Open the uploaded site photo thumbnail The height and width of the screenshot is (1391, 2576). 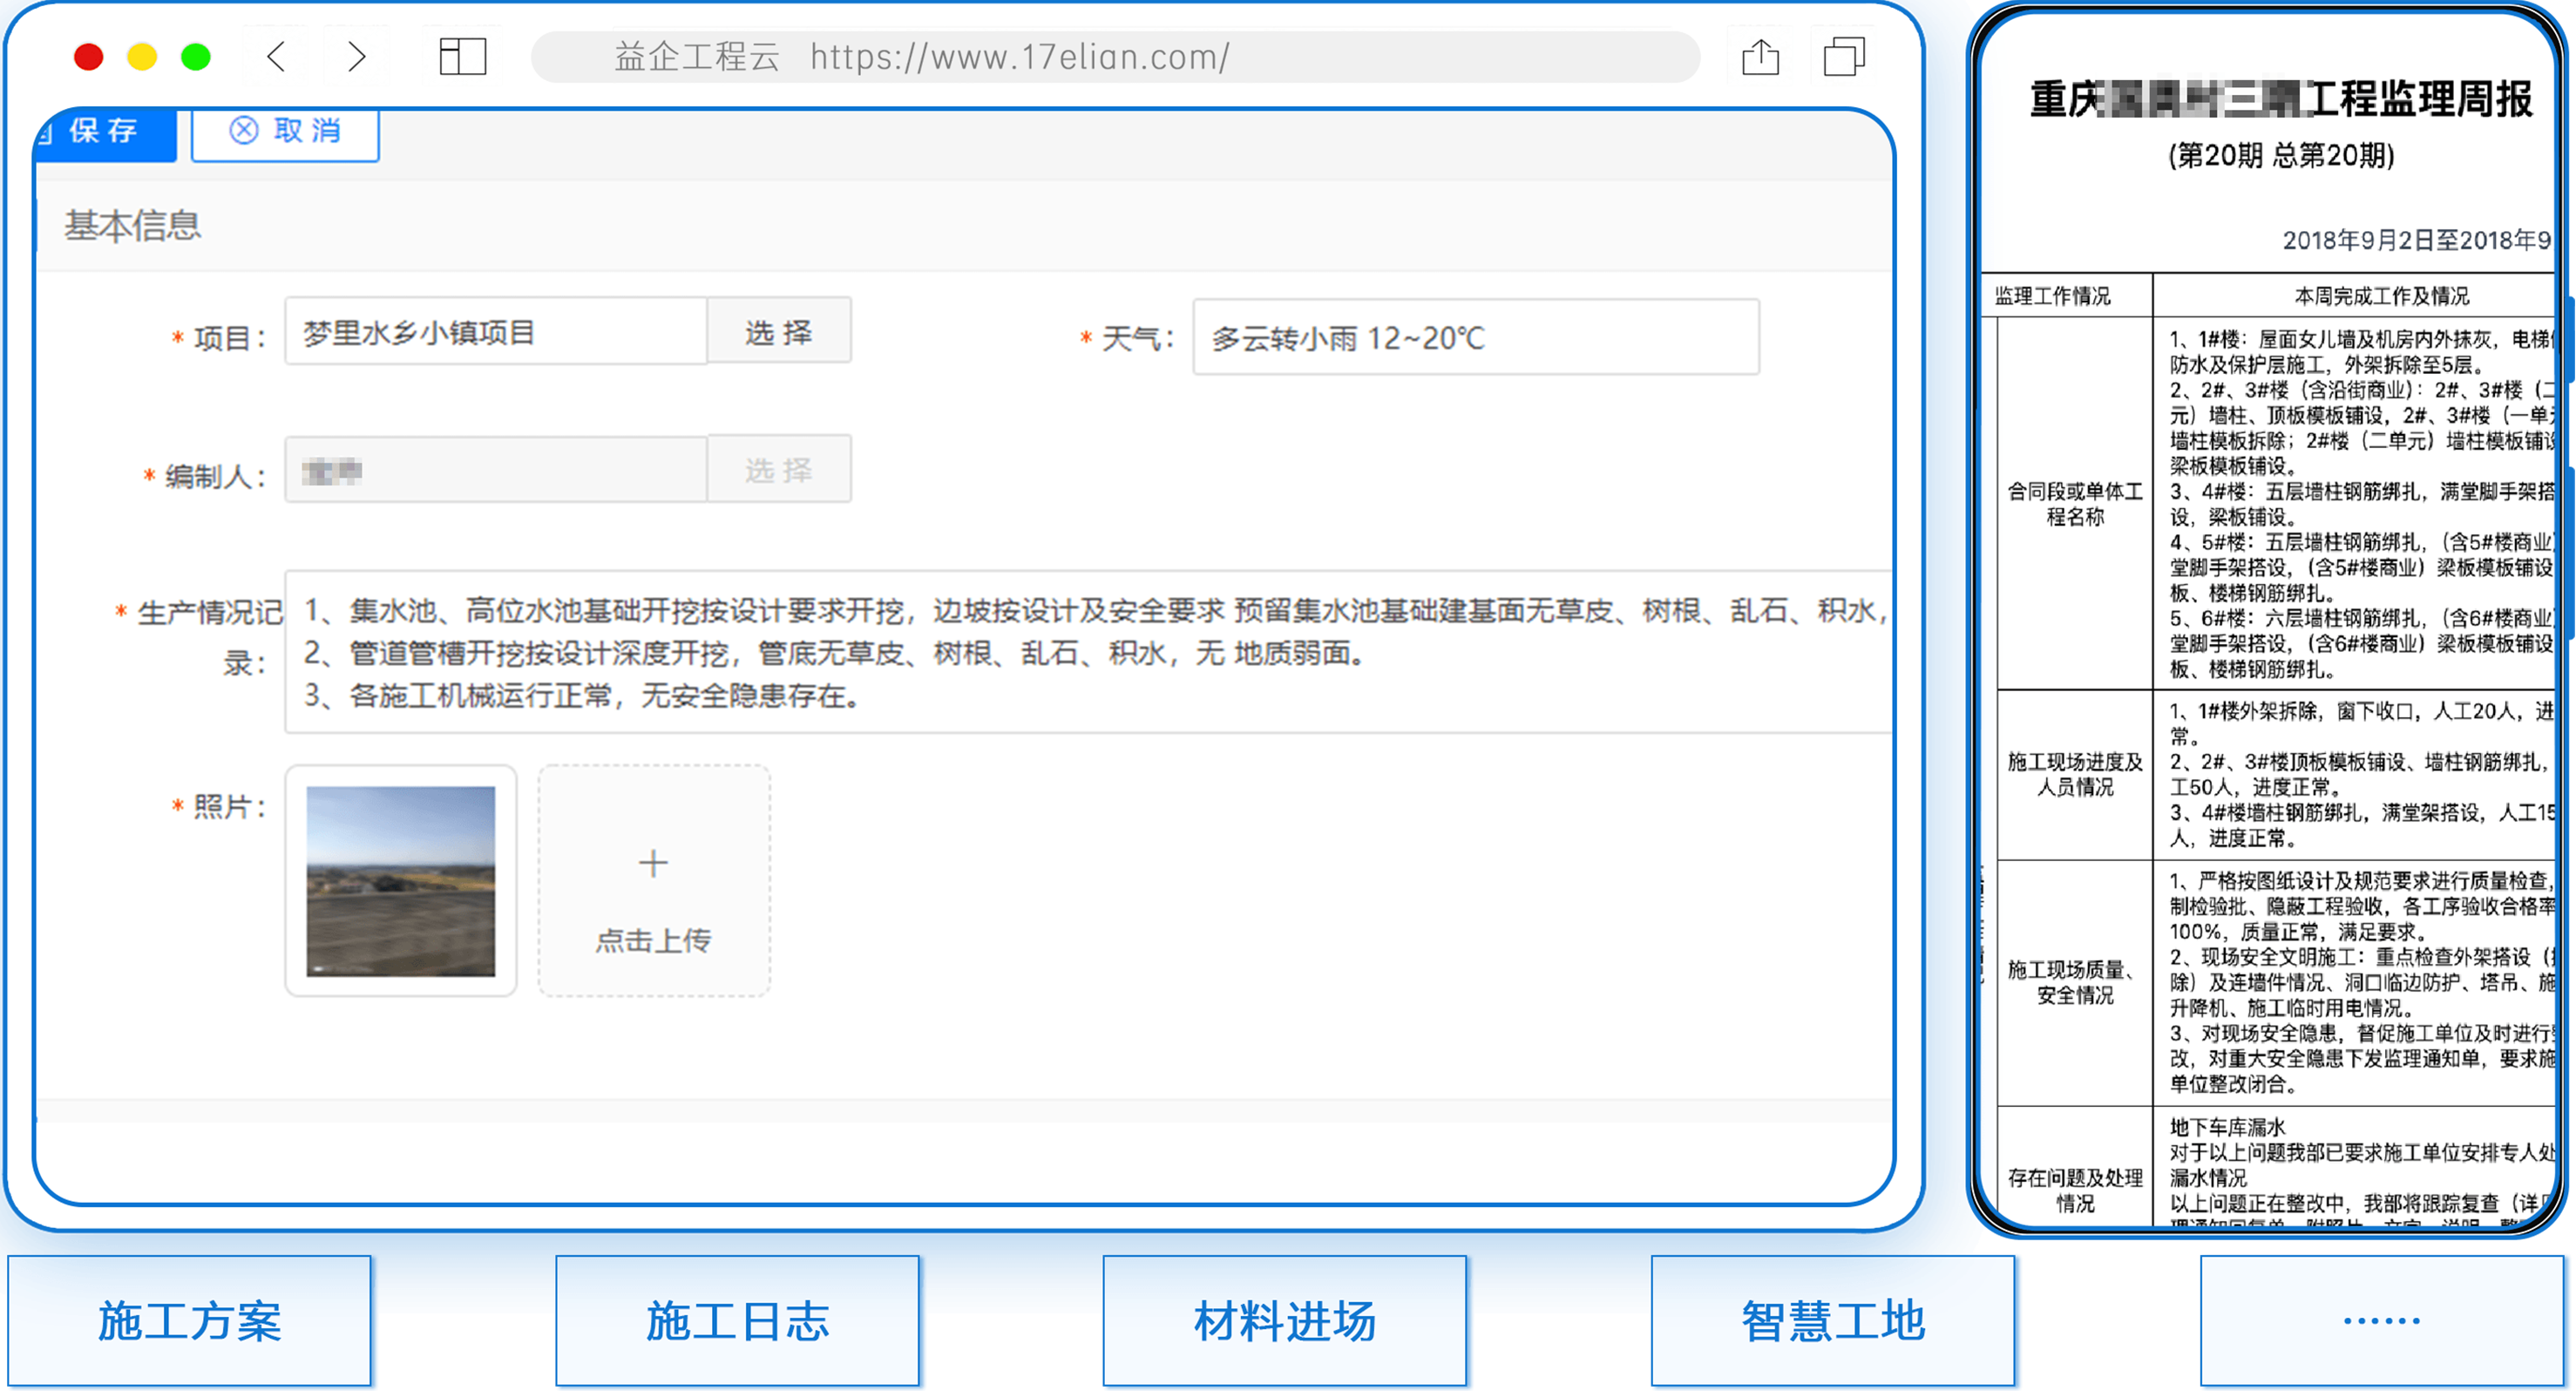(x=400, y=880)
